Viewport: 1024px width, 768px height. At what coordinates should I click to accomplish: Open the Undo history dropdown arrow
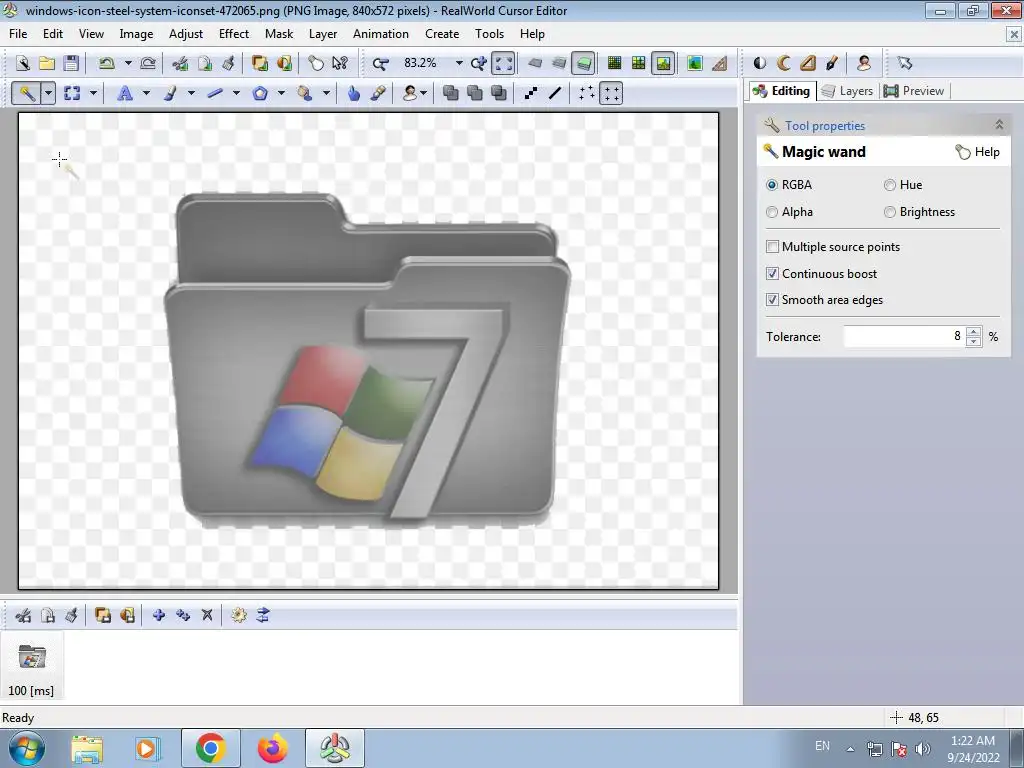(x=128, y=63)
